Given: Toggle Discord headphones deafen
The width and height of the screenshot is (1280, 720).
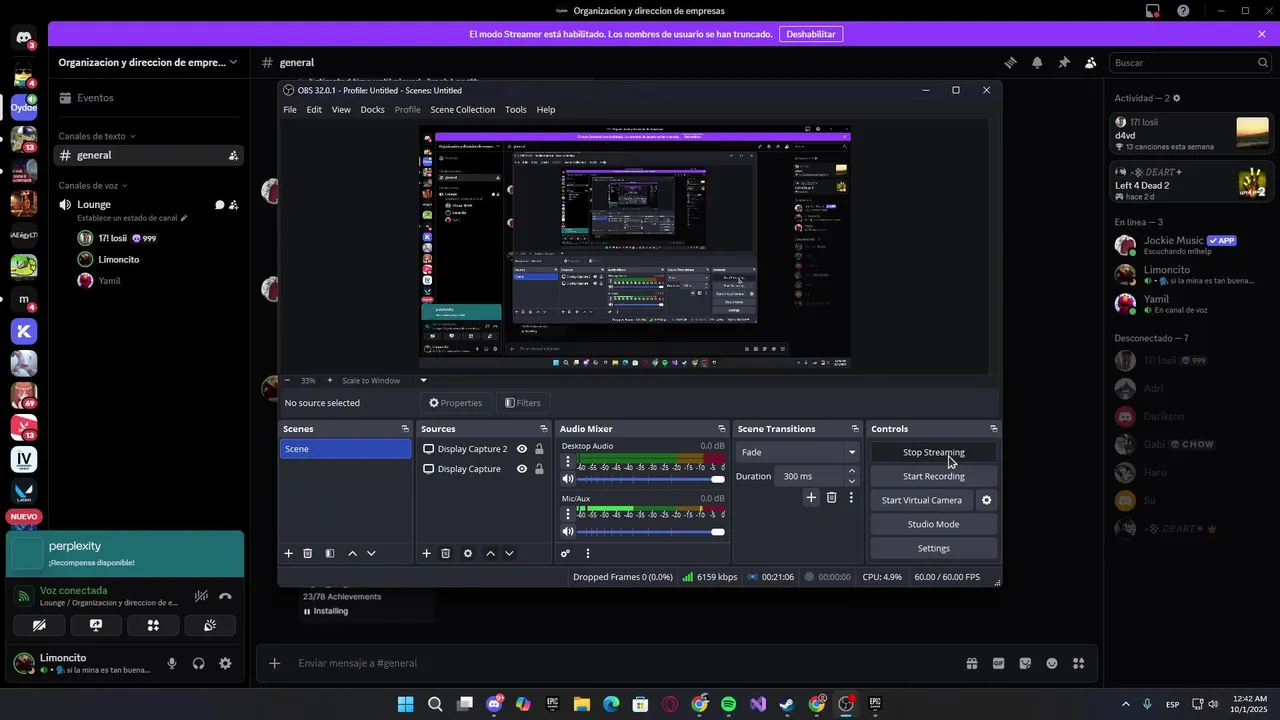Looking at the screenshot, I should coord(199,663).
